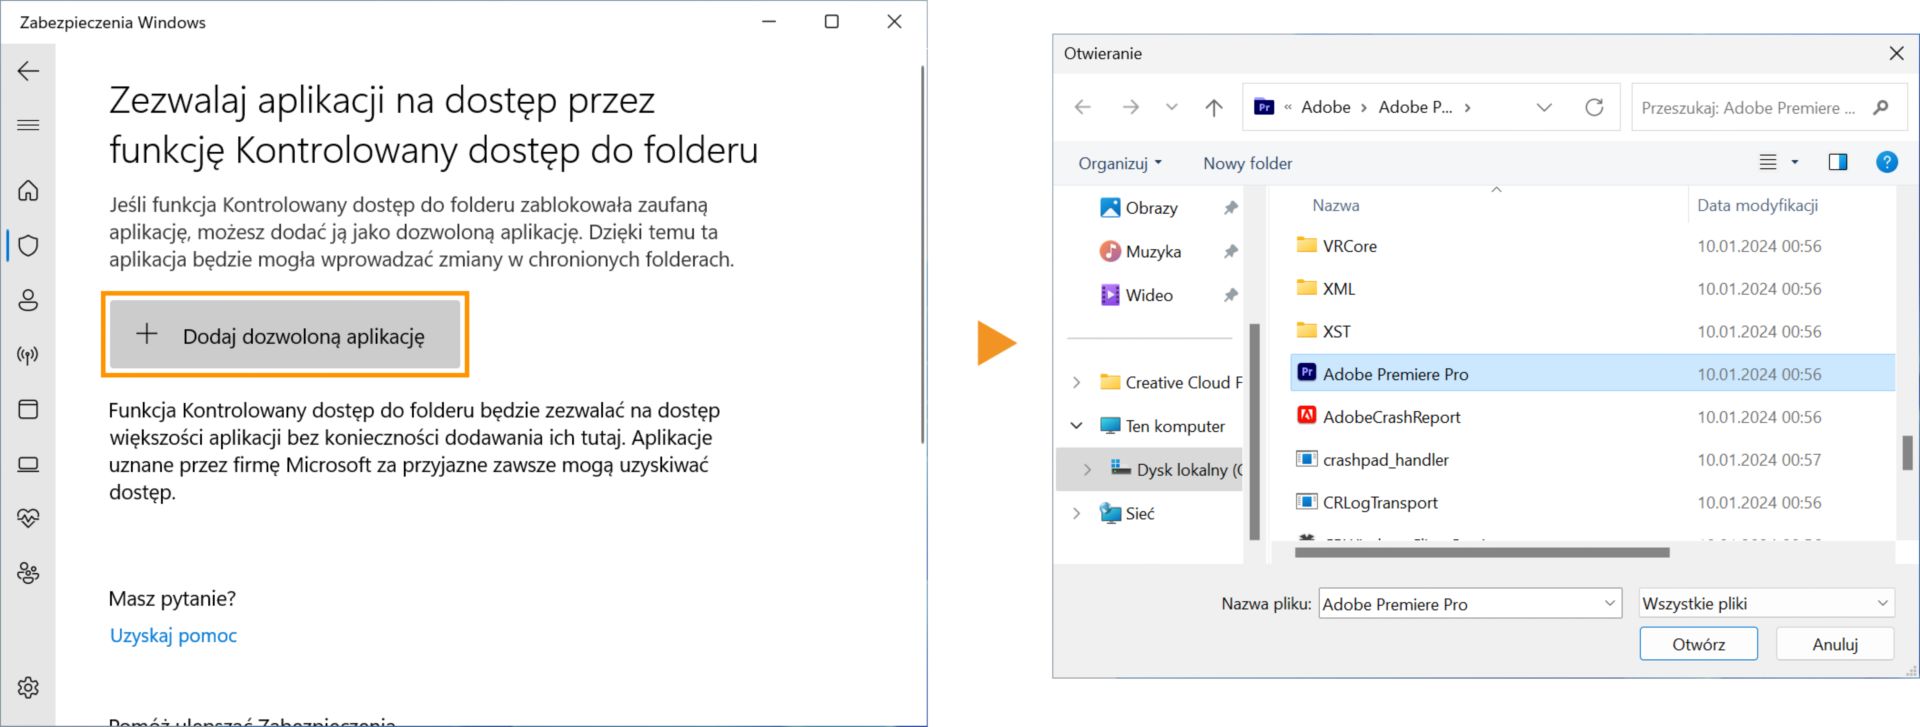Open Home page in Windows Security sidebar
The height and width of the screenshot is (727, 1920).
(28, 190)
